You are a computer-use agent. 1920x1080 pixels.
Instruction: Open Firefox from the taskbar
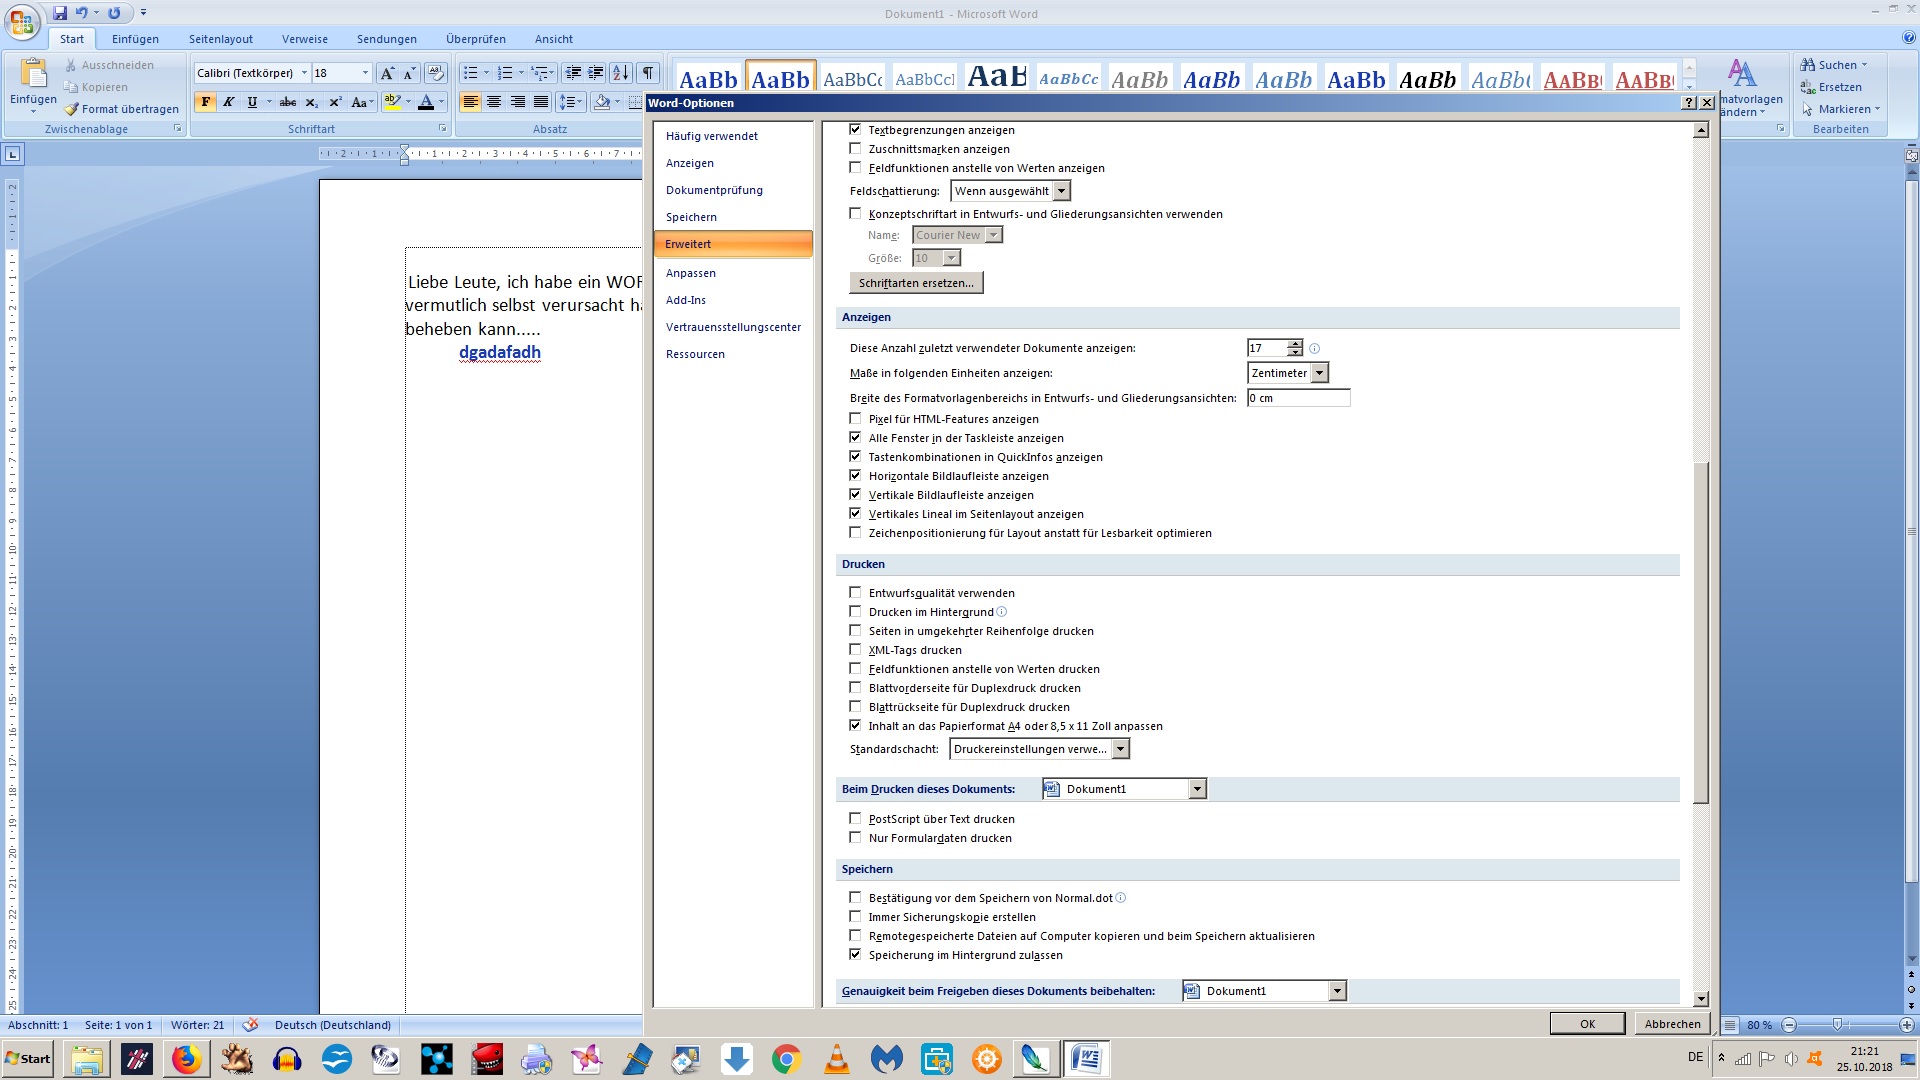186,1059
